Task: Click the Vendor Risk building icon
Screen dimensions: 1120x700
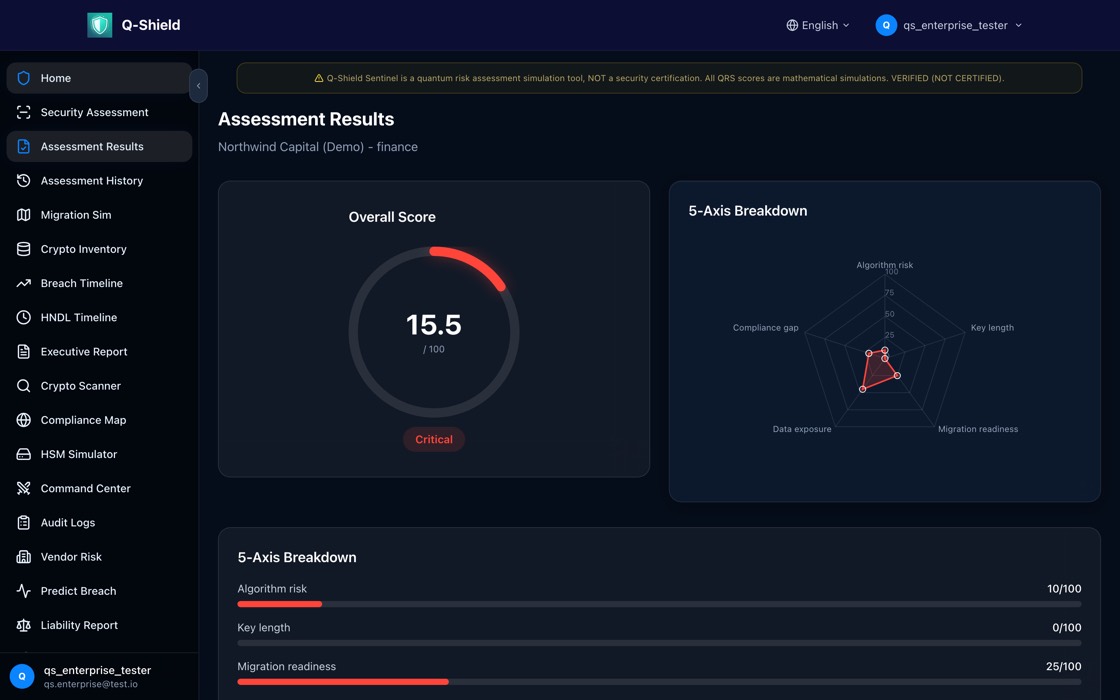Action: (x=24, y=557)
